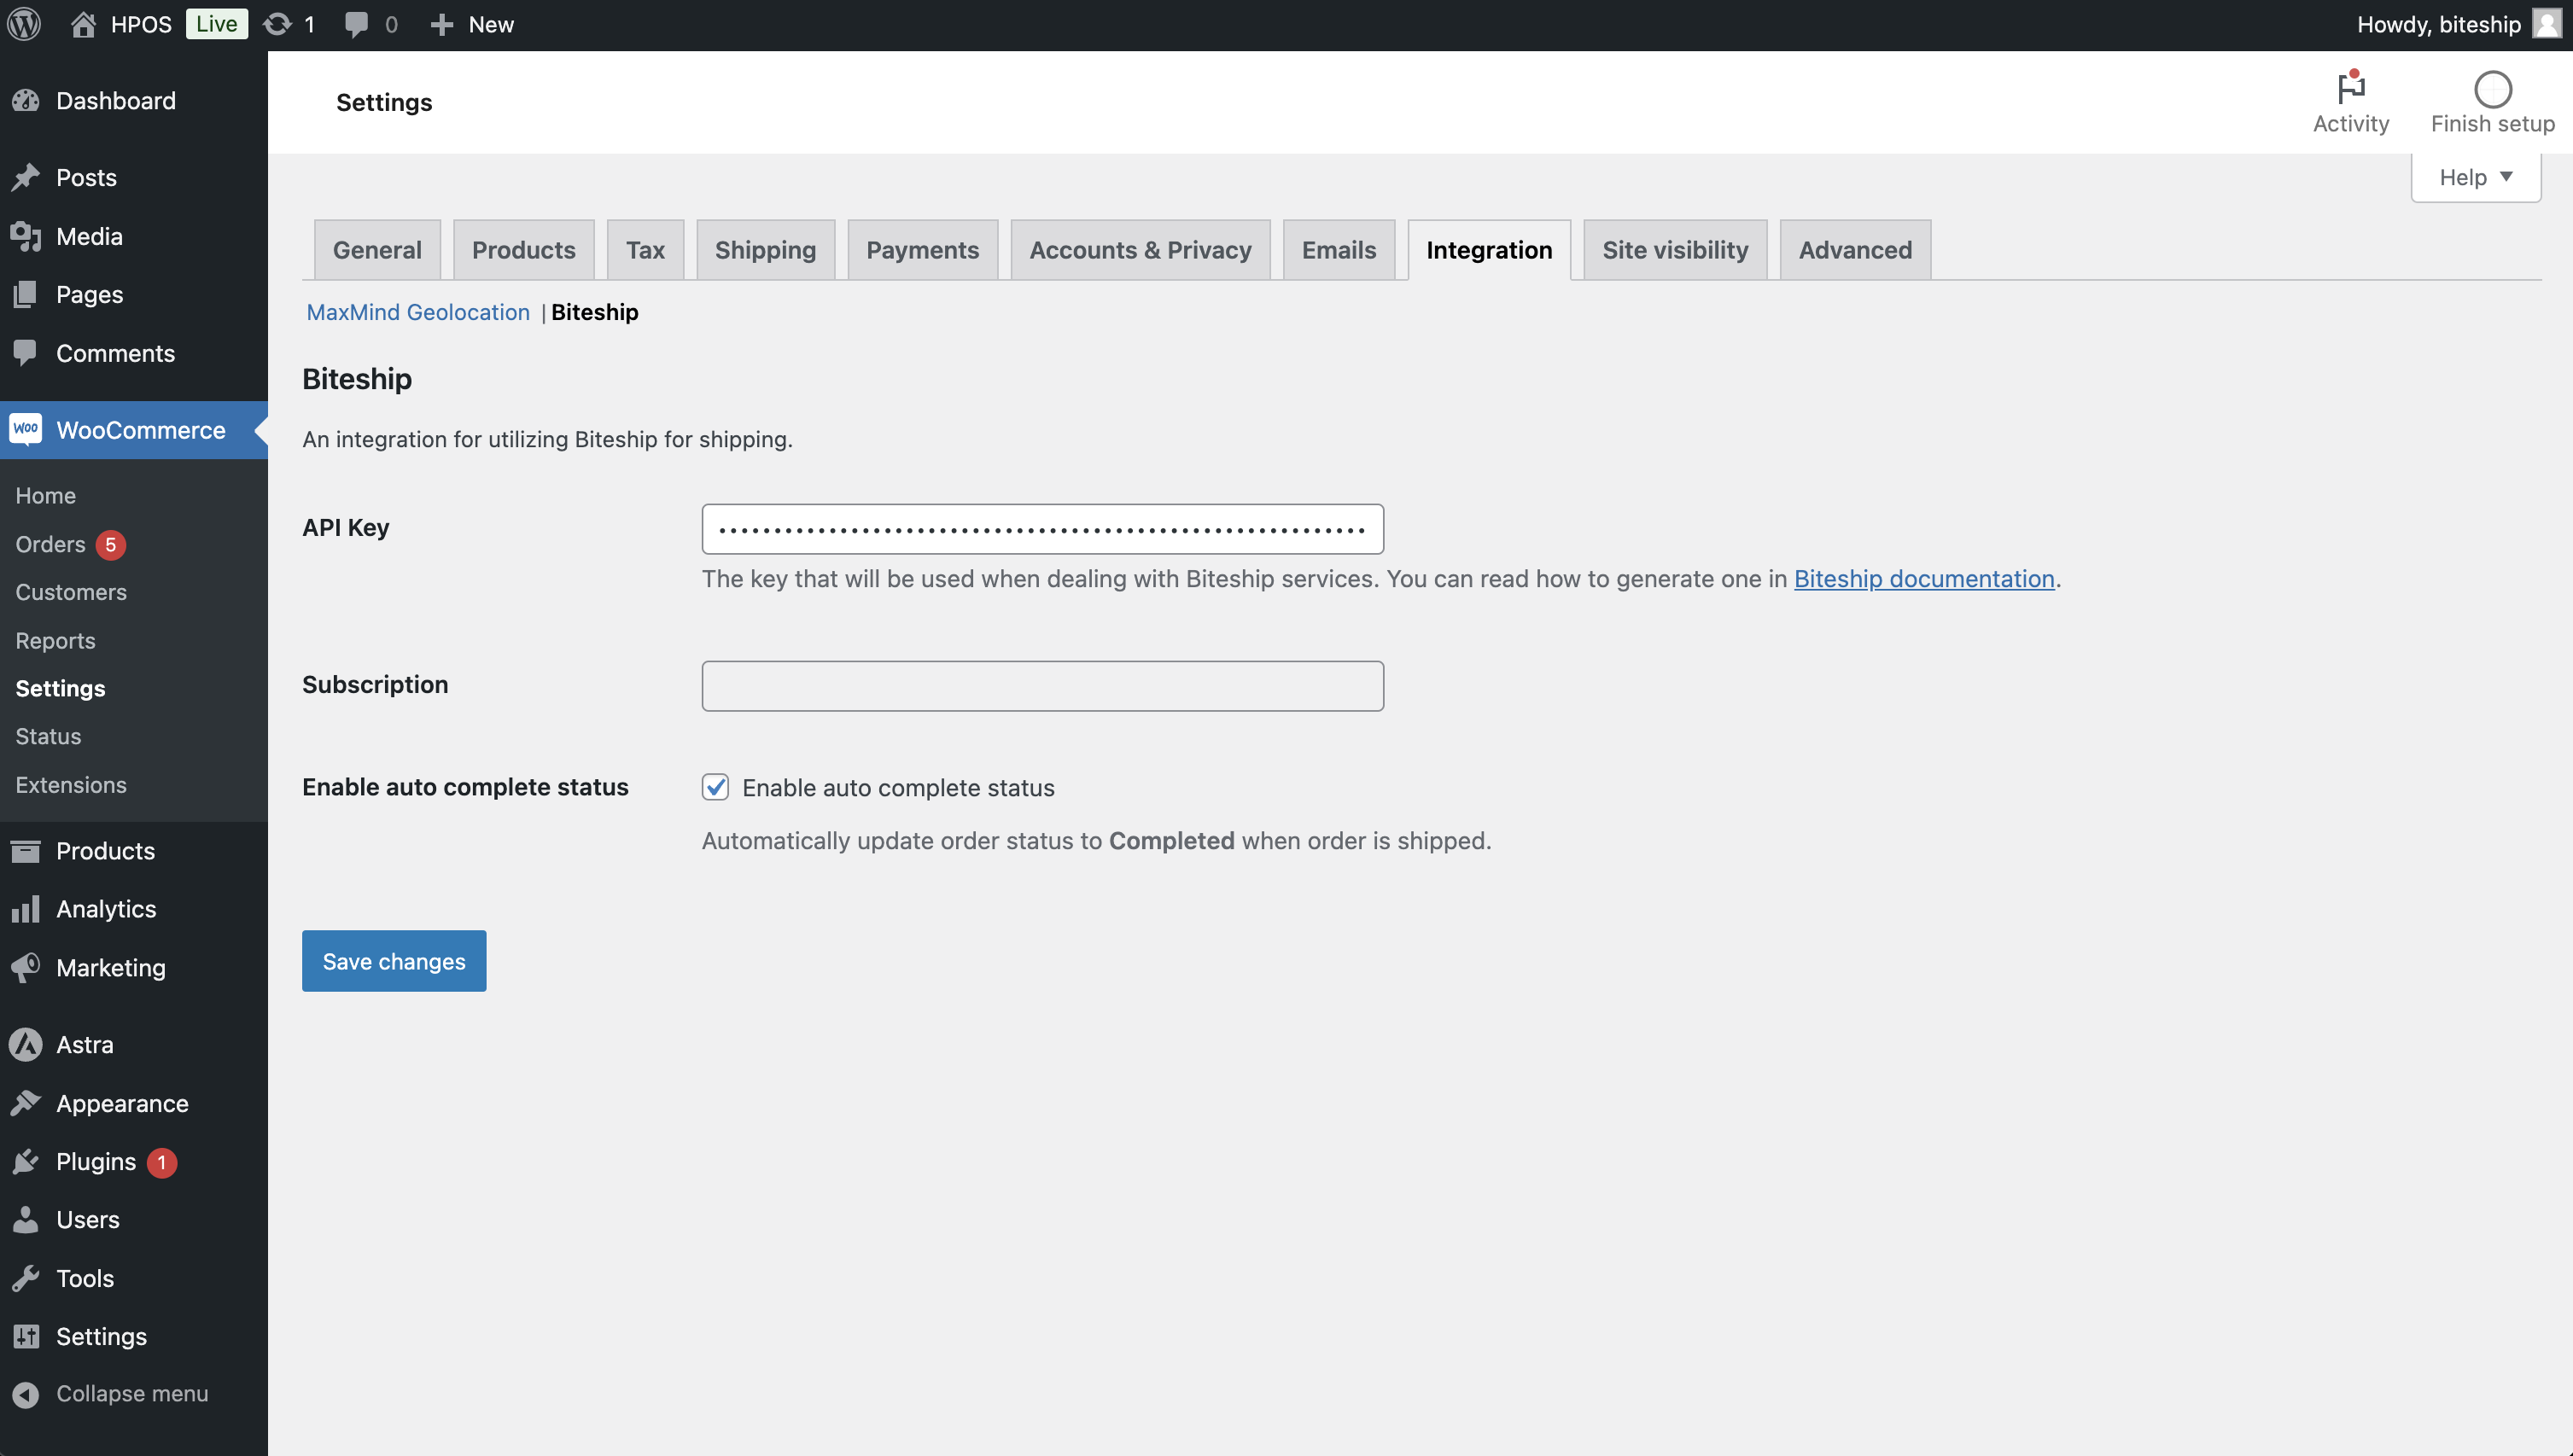Collapse the admin sidebar menu

coord(132,1393)
